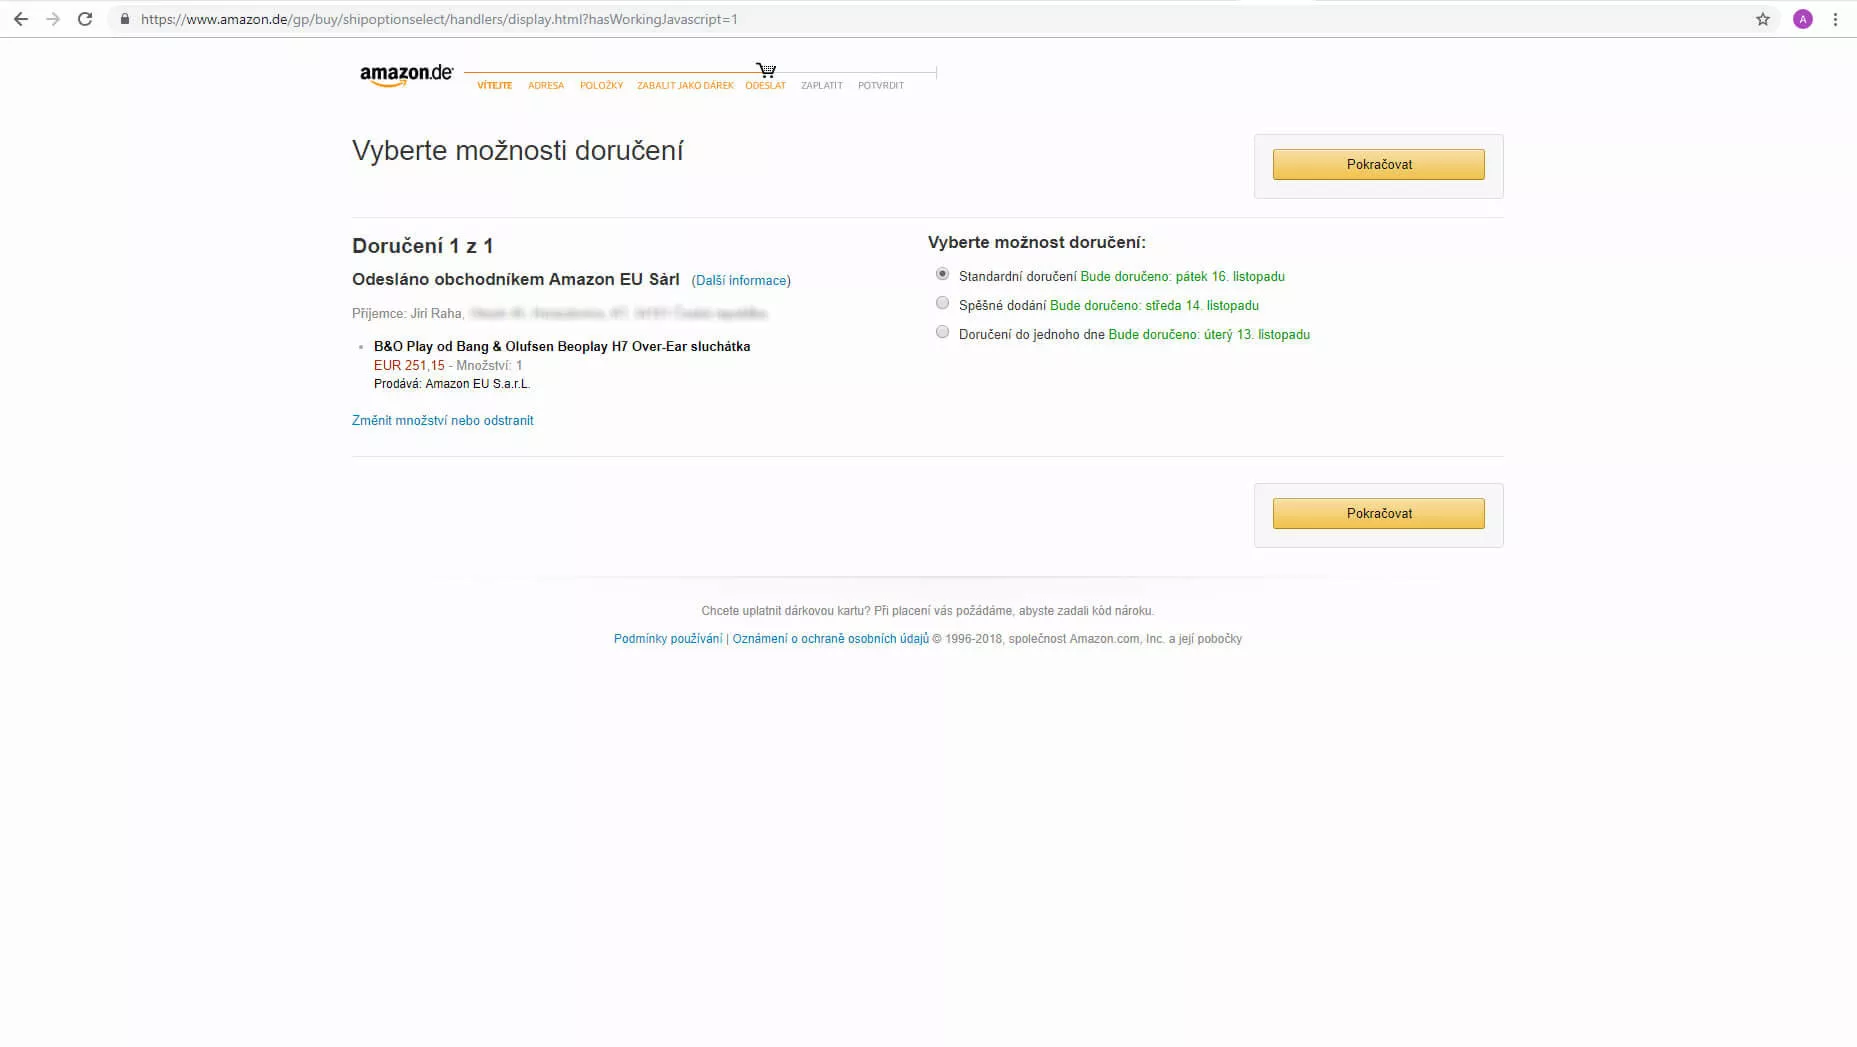
Task: Click 'Příjemce: Jiri Raha' text
Action: [407, 314]
